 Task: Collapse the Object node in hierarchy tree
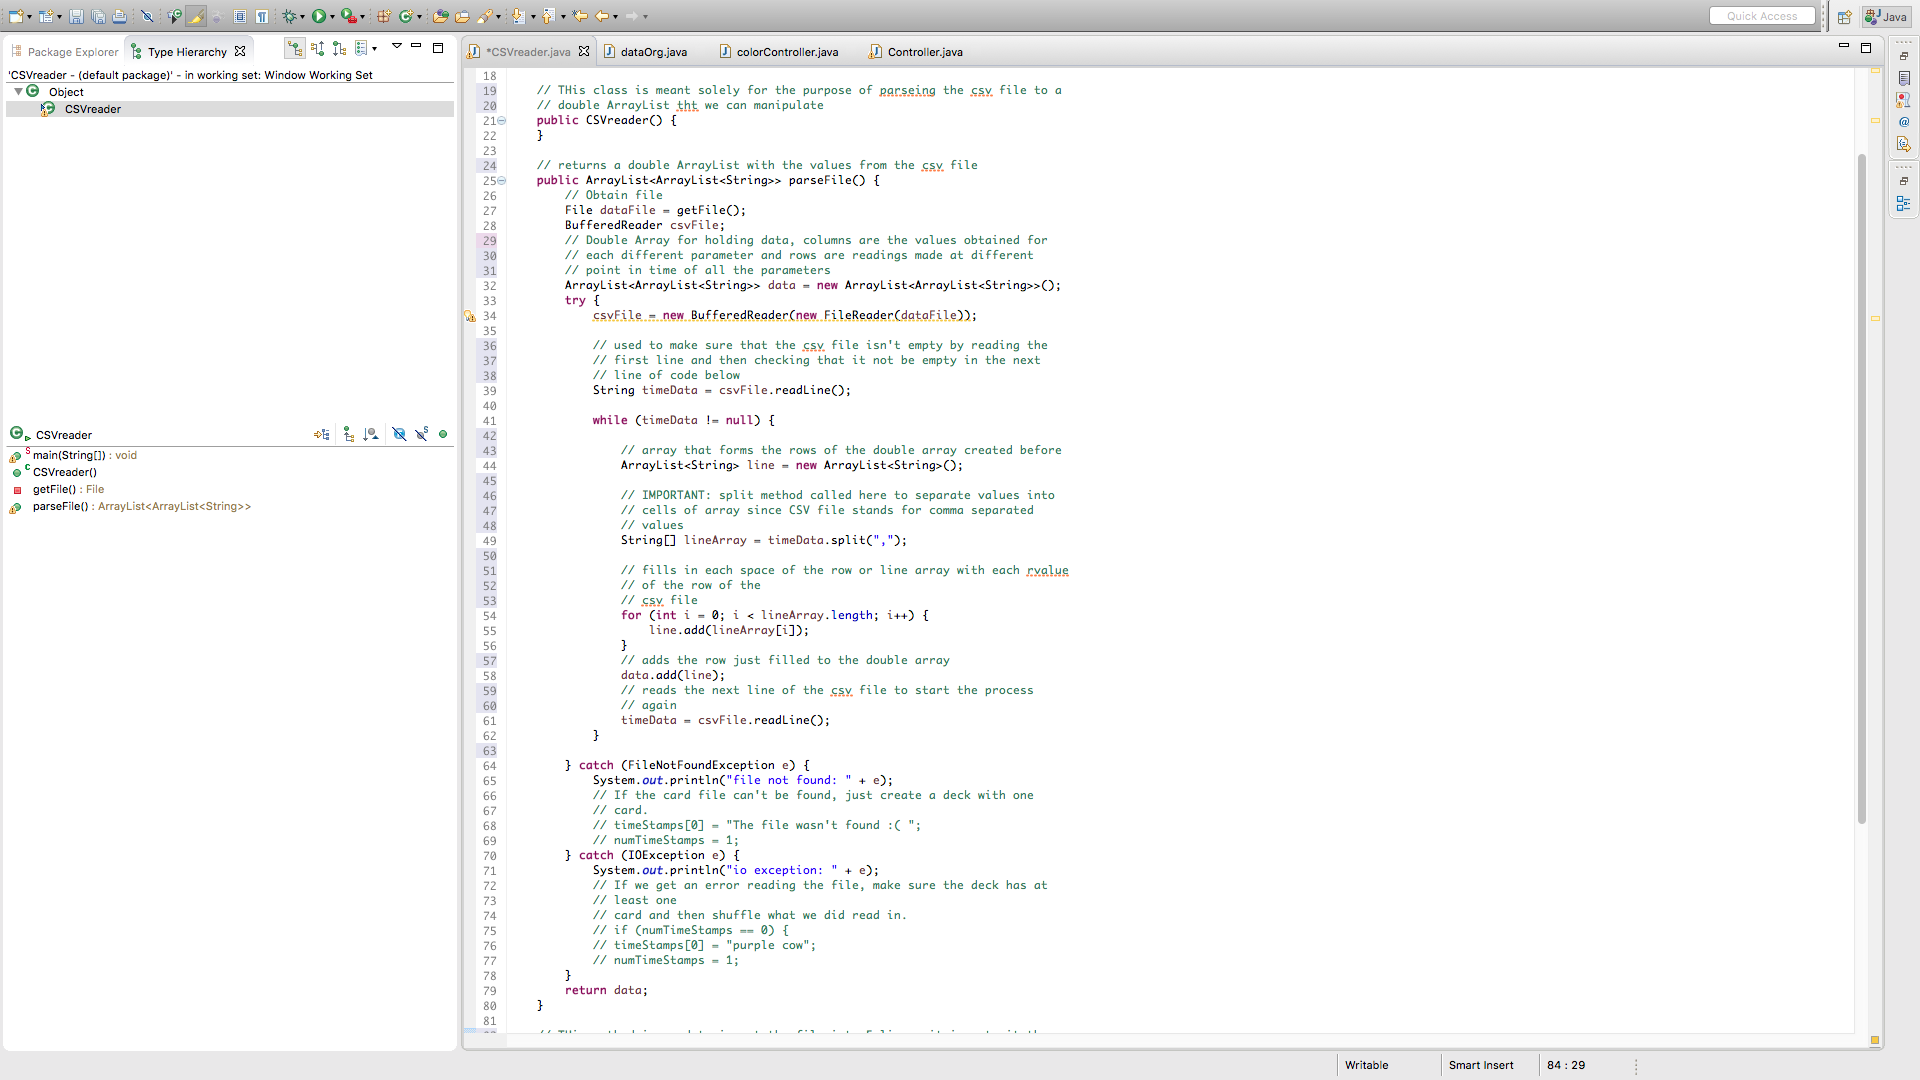tap(18, 91)
